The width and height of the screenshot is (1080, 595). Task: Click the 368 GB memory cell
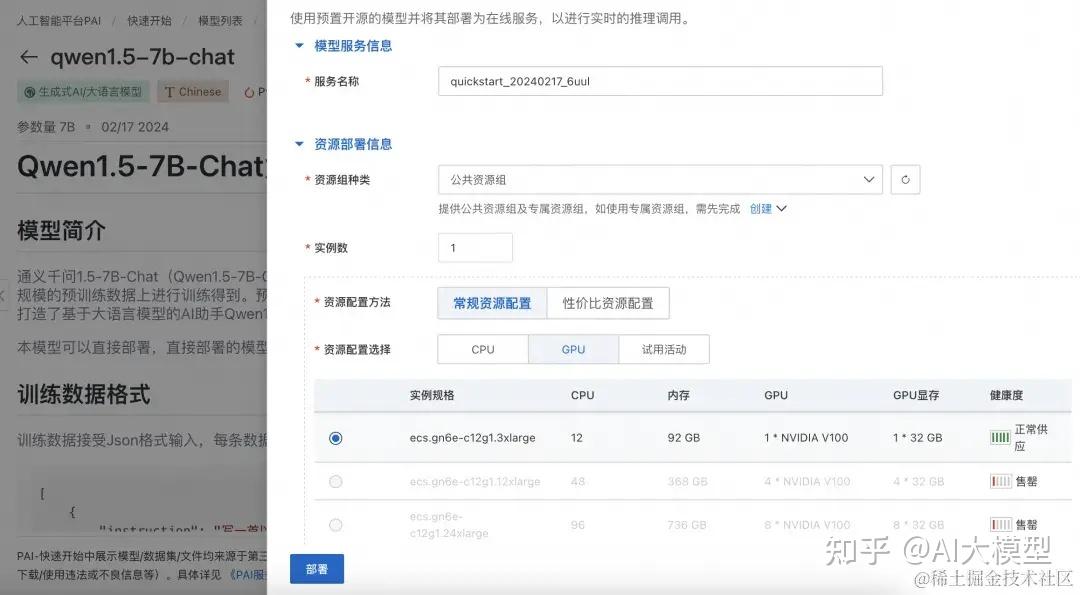click(687, 481)
